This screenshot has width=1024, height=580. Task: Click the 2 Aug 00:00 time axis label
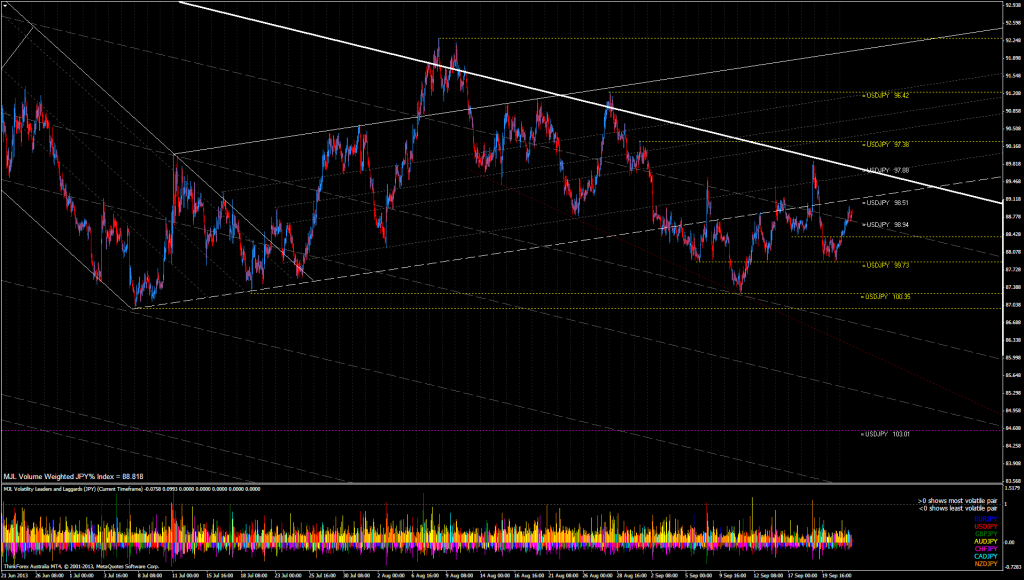click(390, 576)
